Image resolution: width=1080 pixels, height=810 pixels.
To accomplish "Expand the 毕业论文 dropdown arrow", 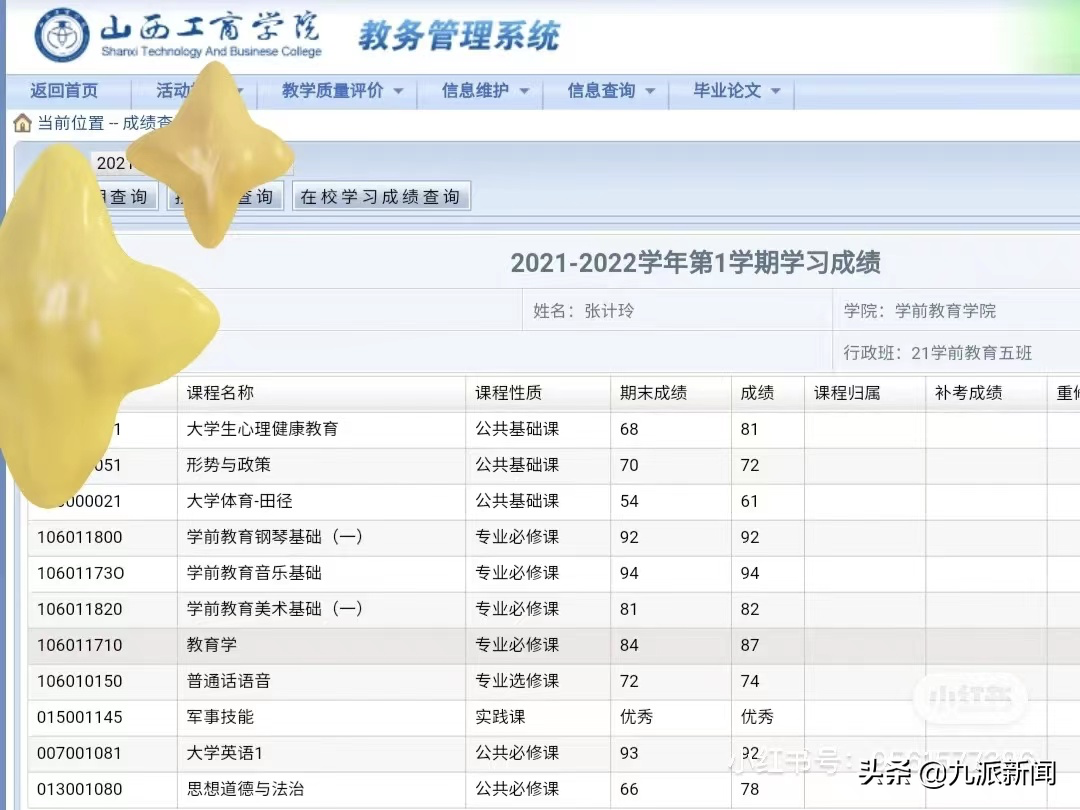I will coord(776,92).
